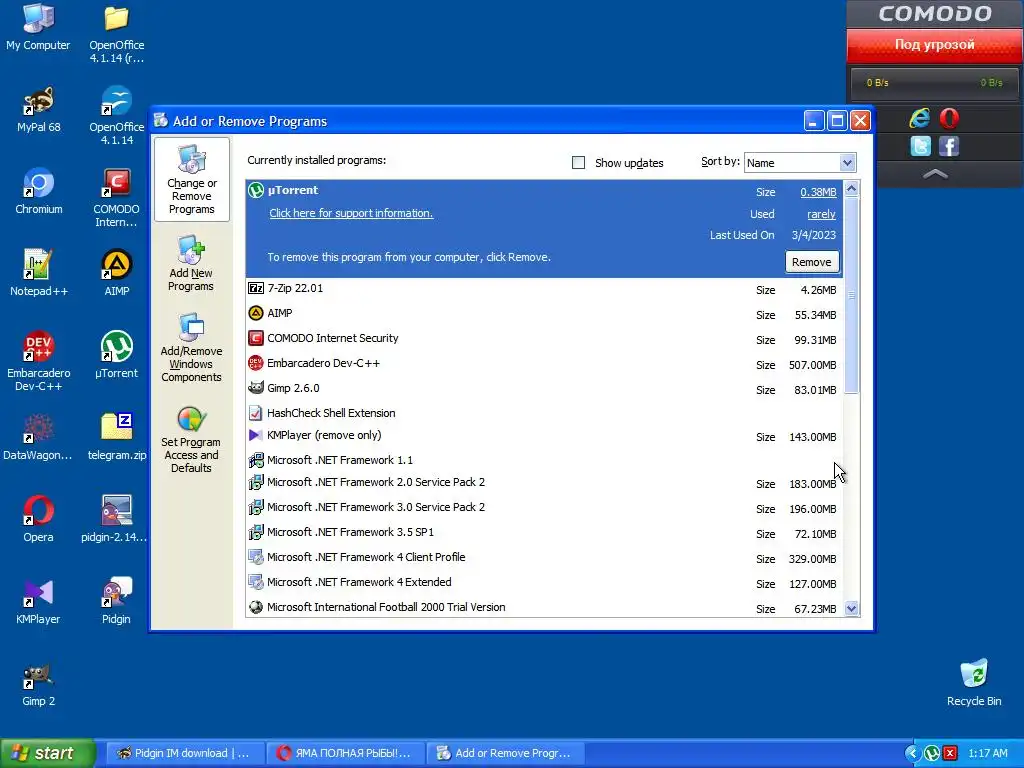Click Gimp 2 desktop shortcut

[x=39, y=683]
